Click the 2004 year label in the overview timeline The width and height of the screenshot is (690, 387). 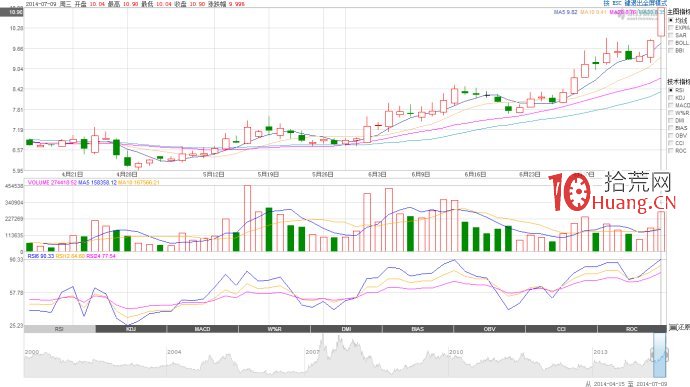(174, 352)
